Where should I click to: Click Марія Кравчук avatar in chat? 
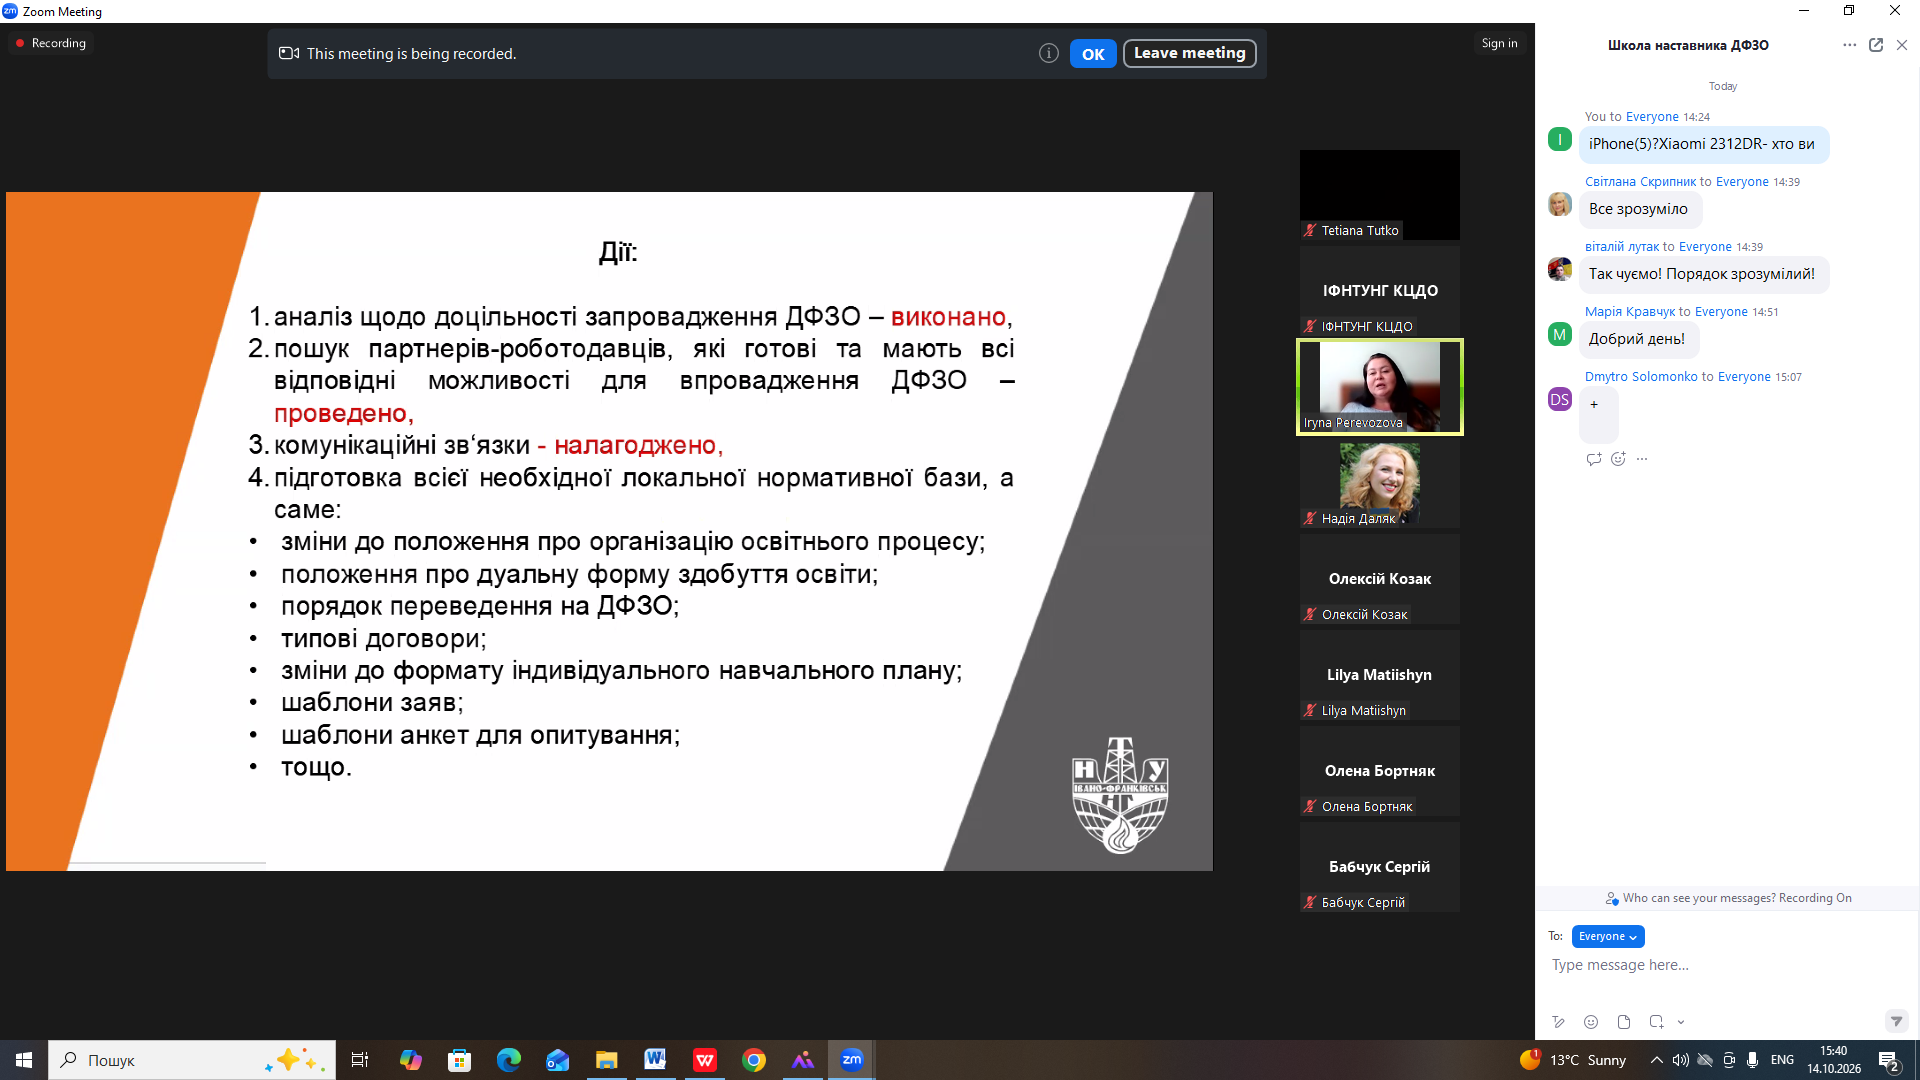click(1560, 334)
